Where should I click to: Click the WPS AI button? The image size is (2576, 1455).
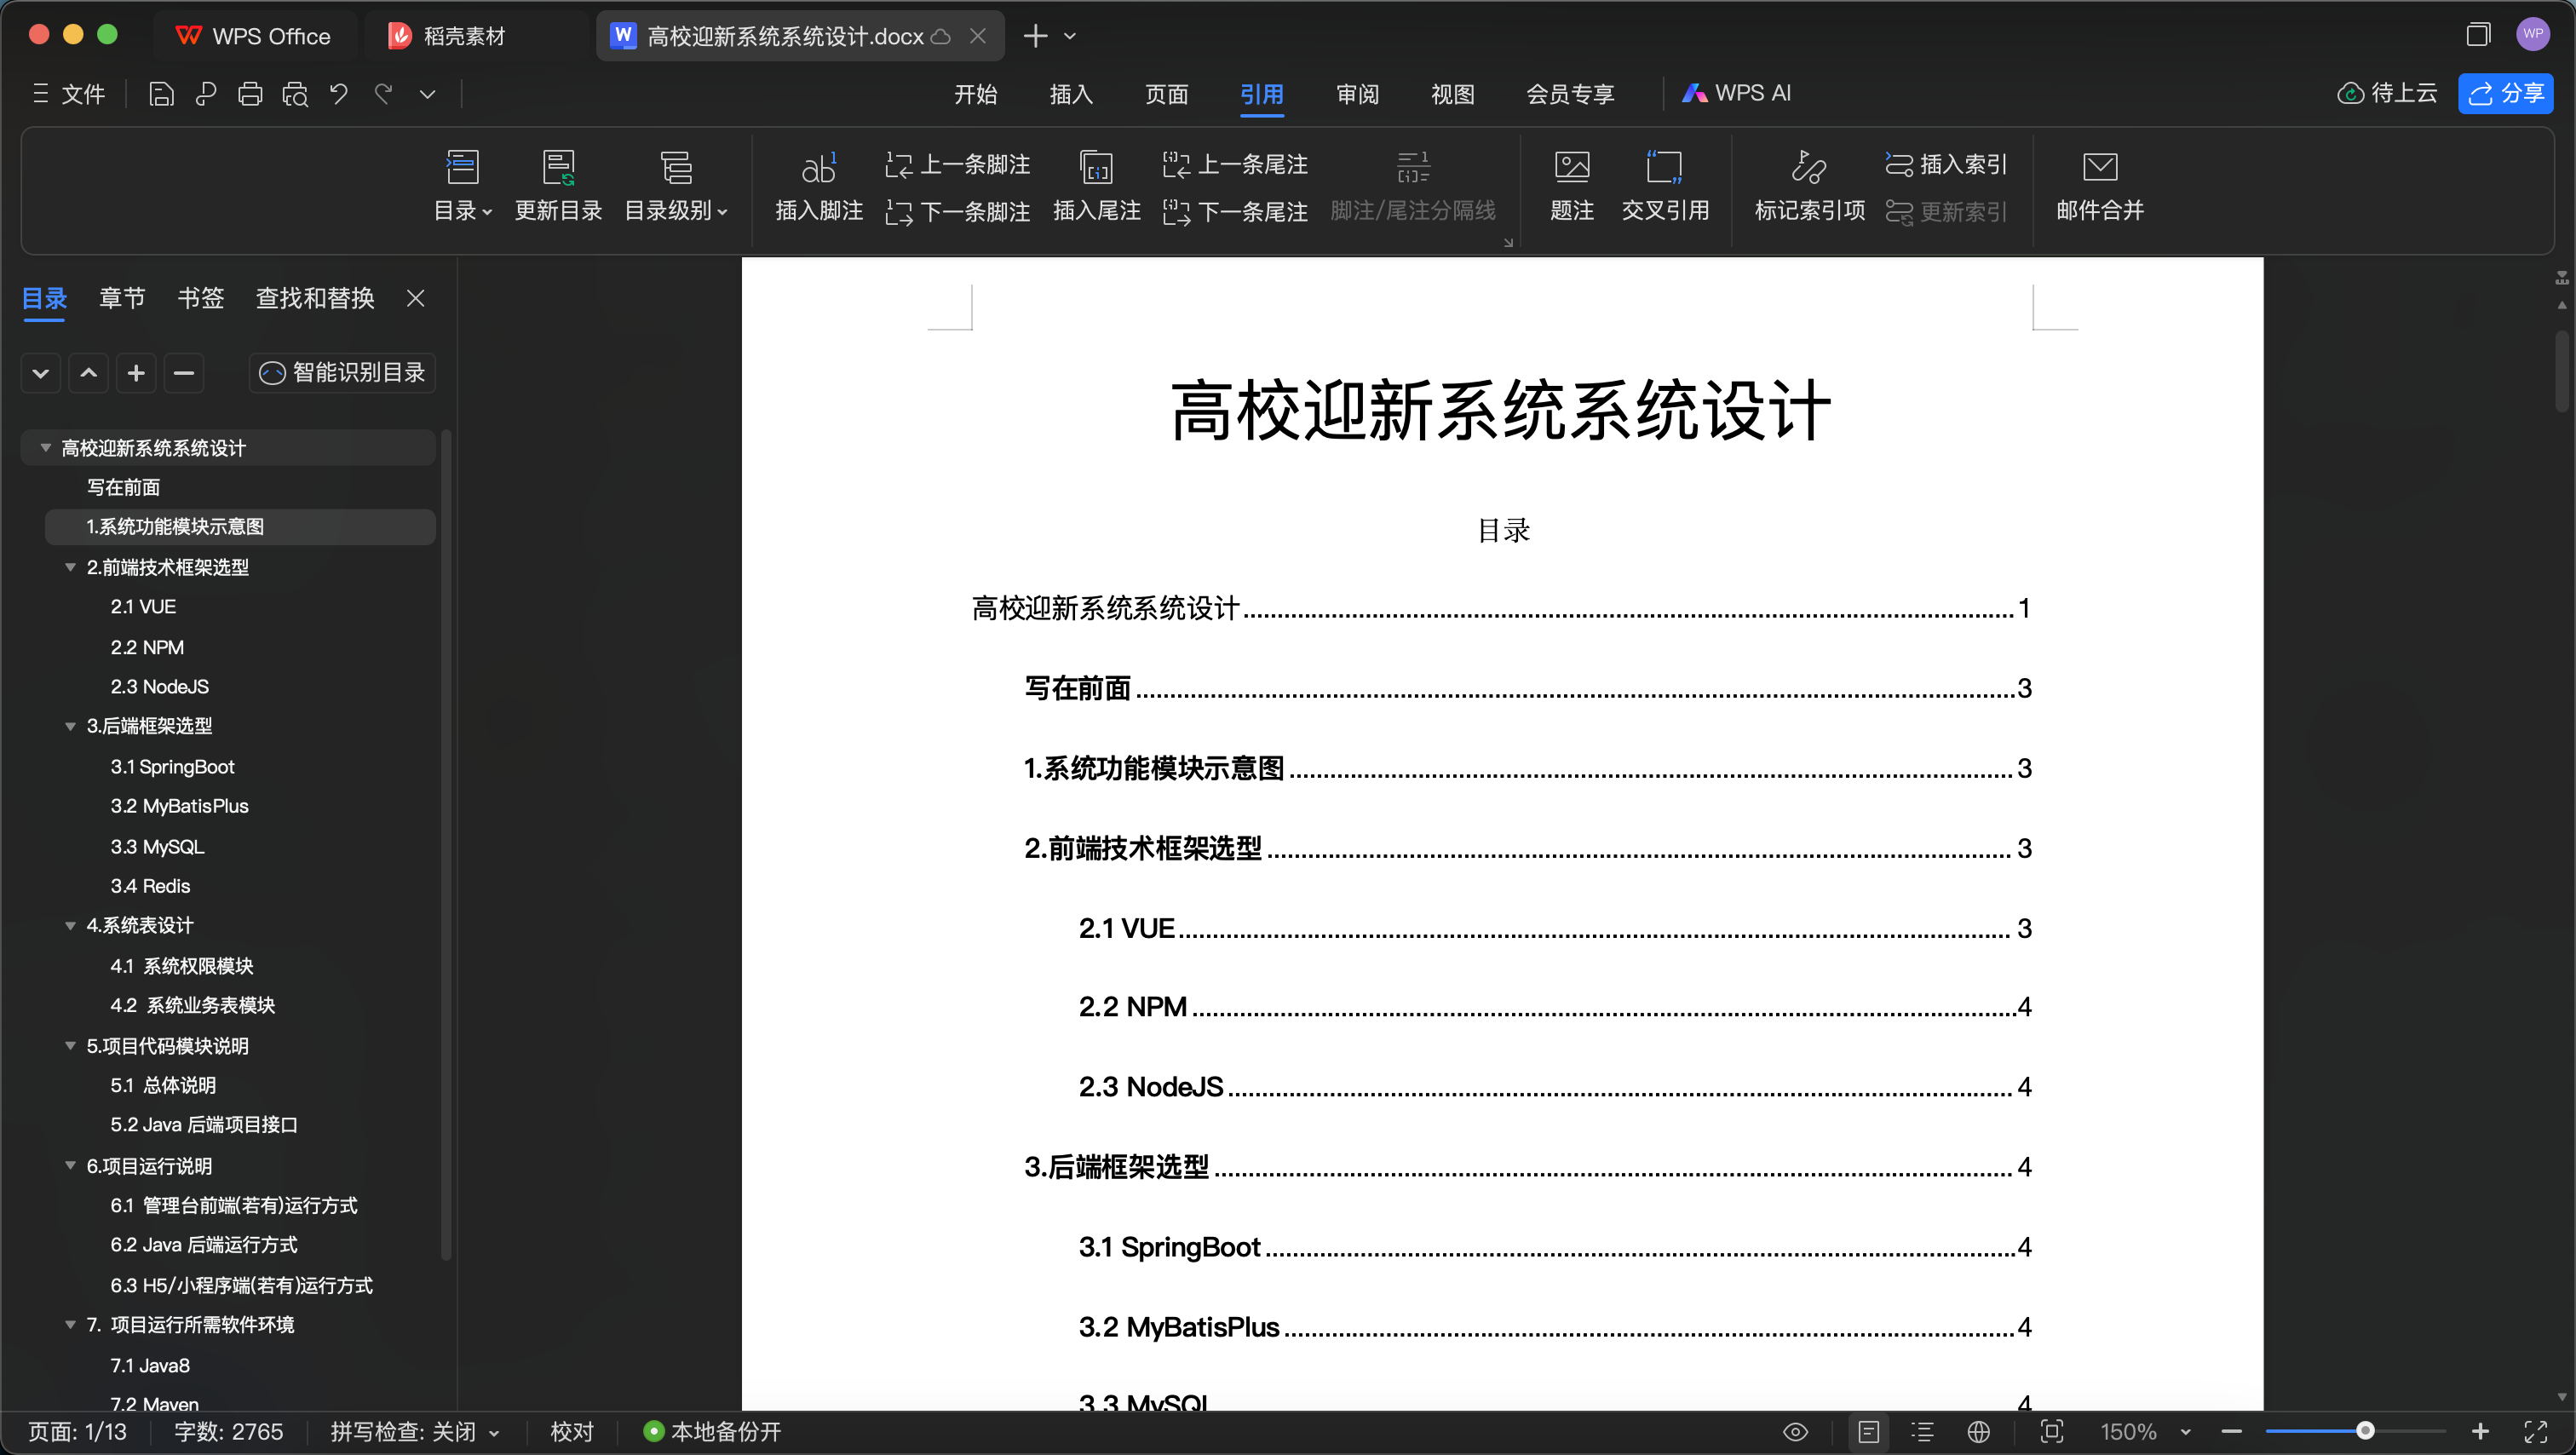(x=1737, y=93)
